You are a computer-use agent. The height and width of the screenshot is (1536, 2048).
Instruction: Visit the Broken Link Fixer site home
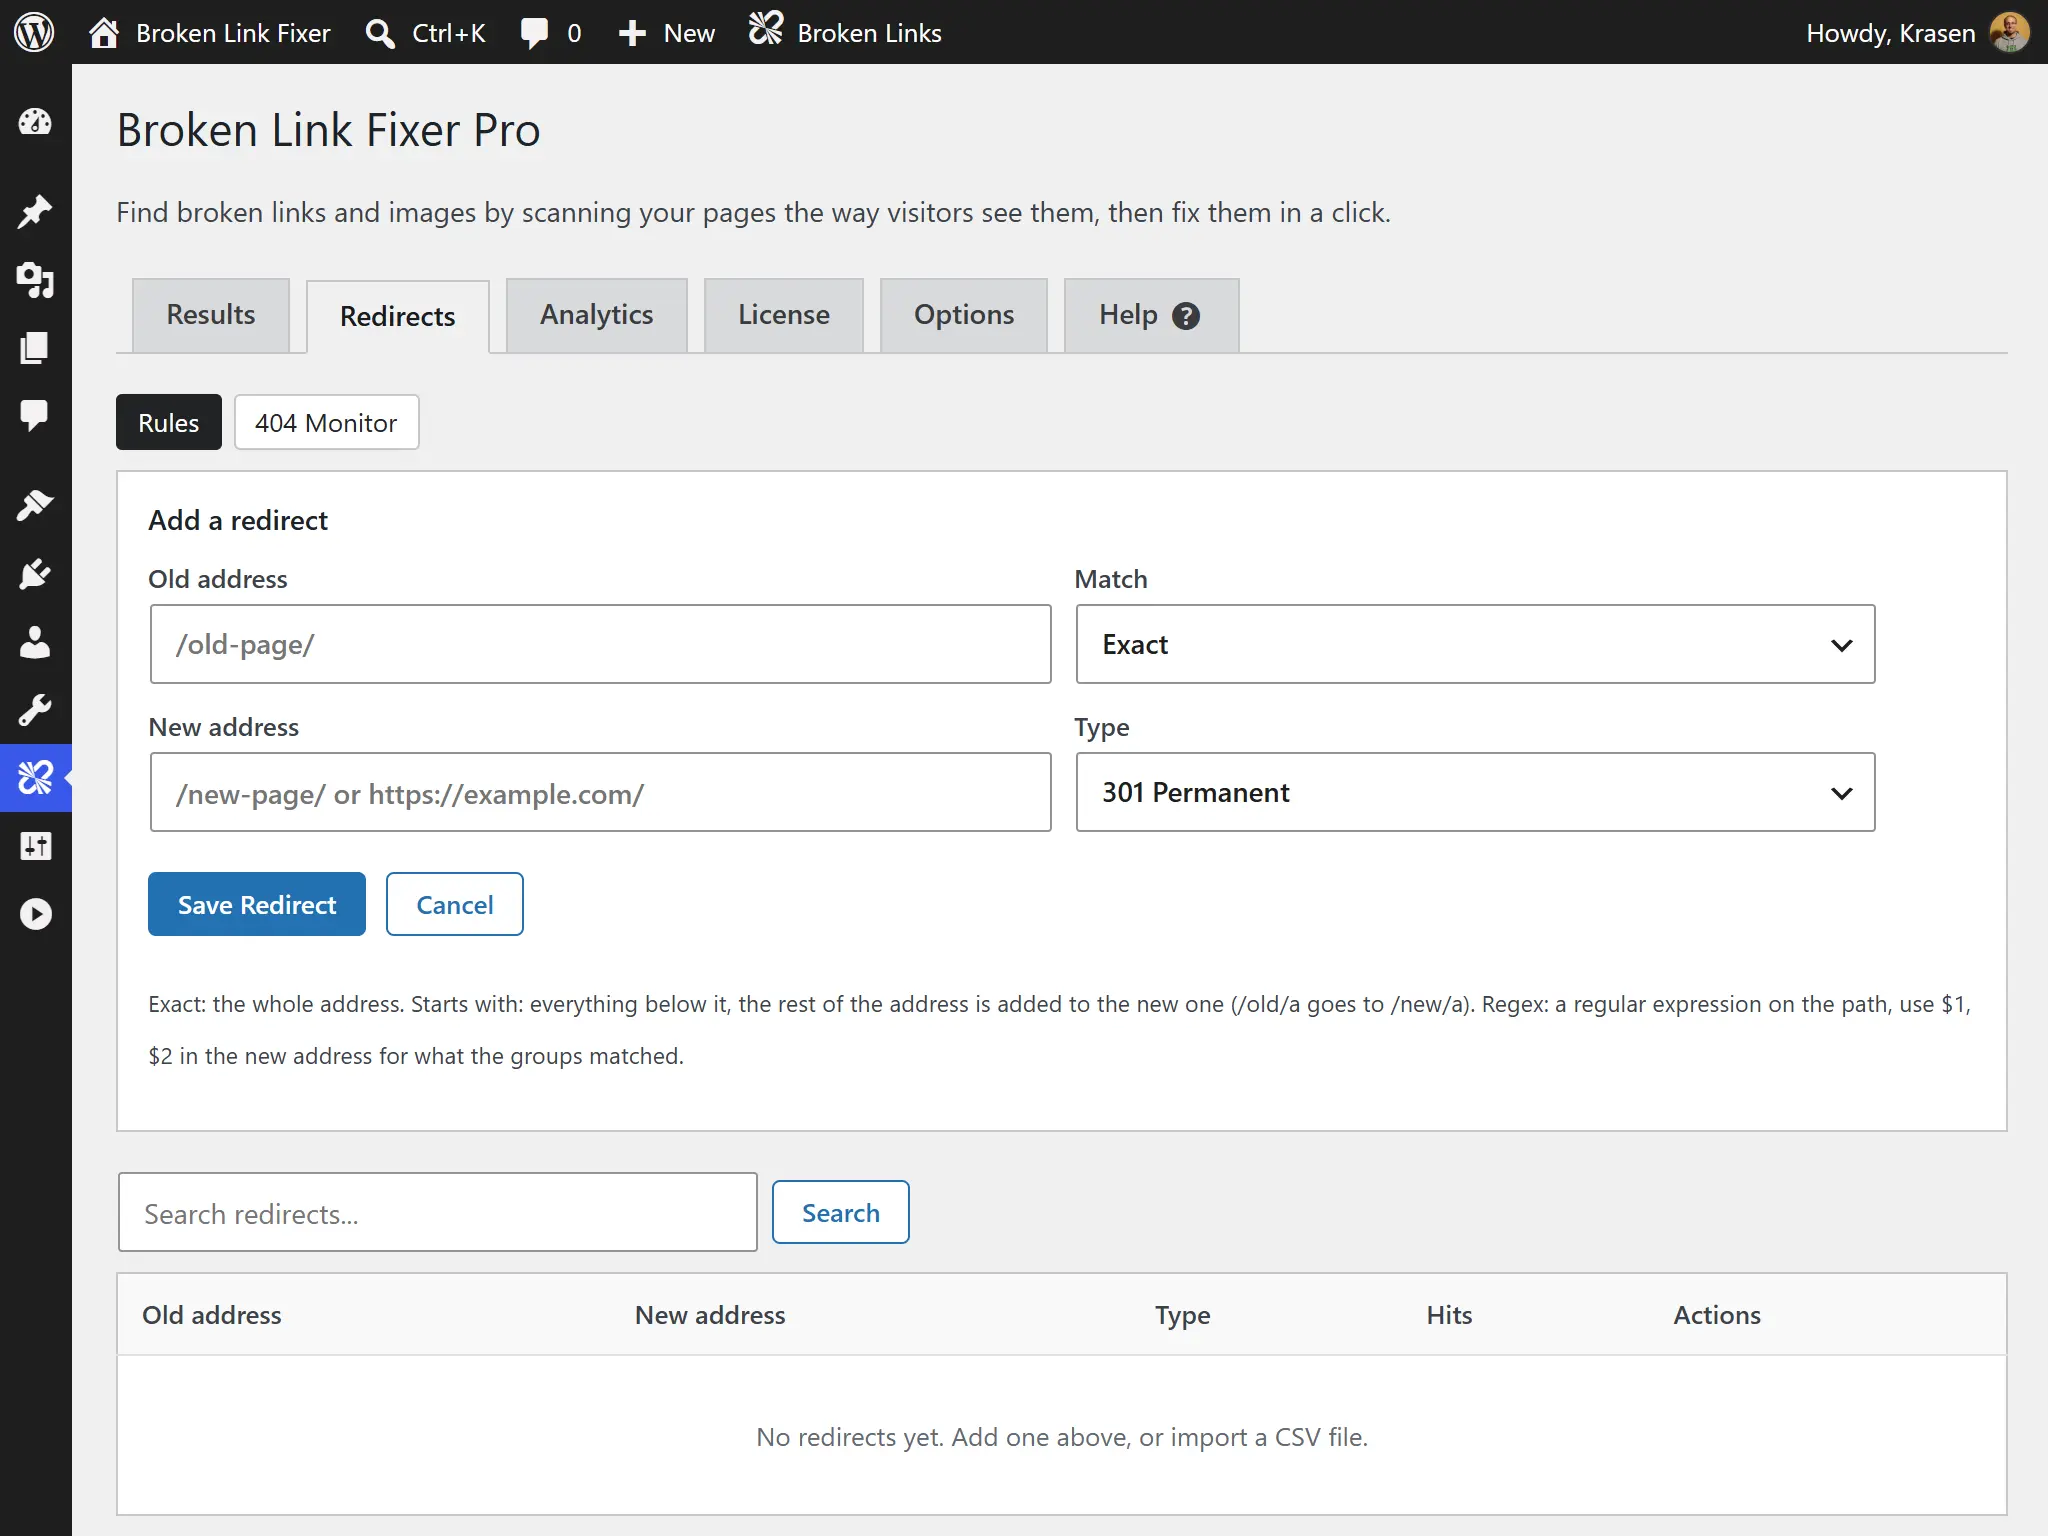104,33
